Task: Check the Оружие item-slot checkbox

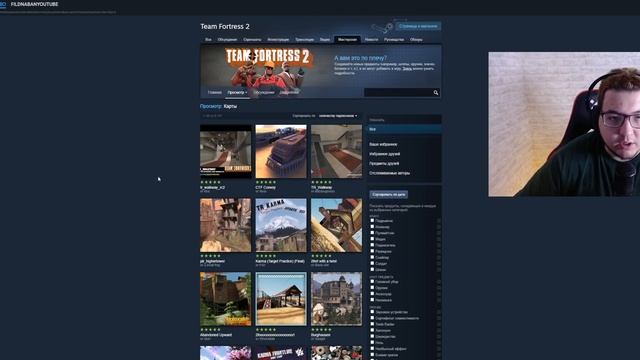Action: [x=372, y=287]
